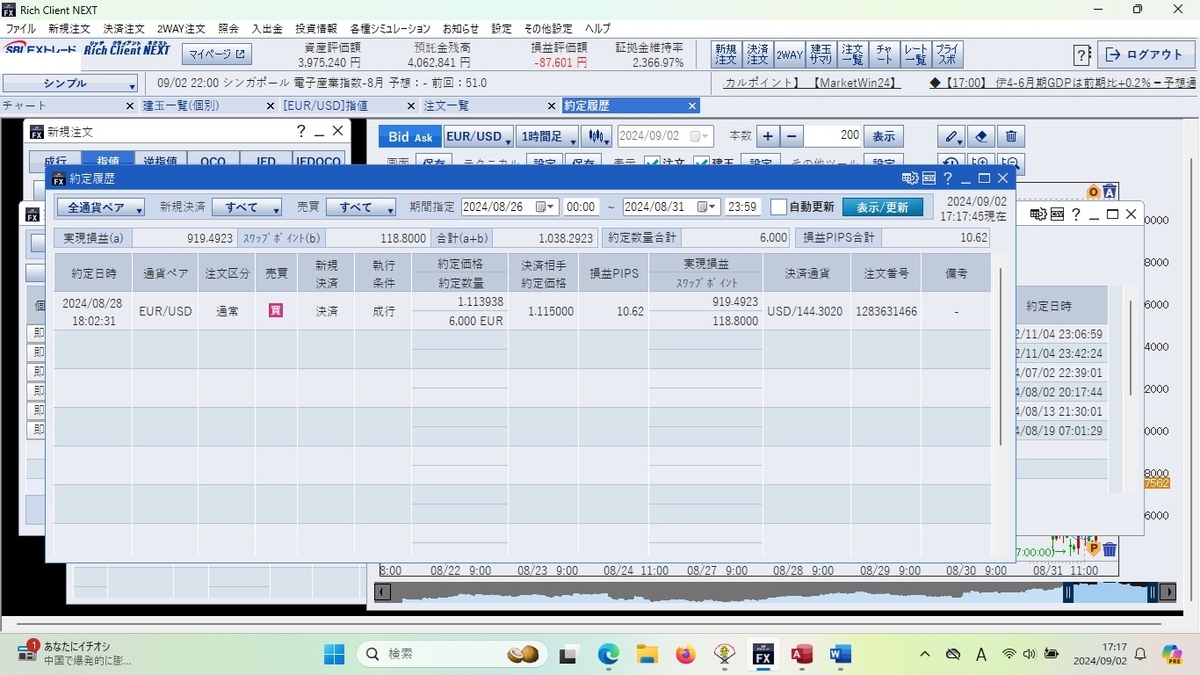Open the 投資情報 menu
This screenshot has width=1200, height=675.
tap(316, 29)
